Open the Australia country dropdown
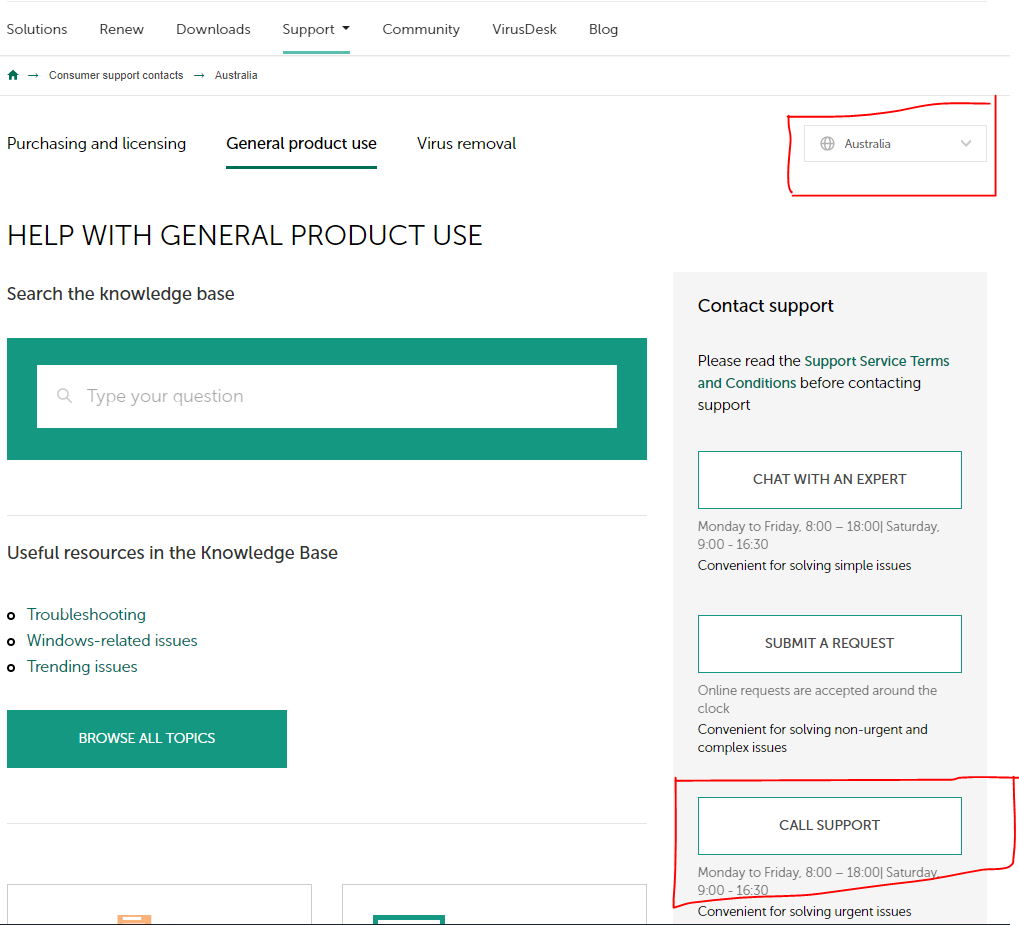 click(x=895, y=144)
